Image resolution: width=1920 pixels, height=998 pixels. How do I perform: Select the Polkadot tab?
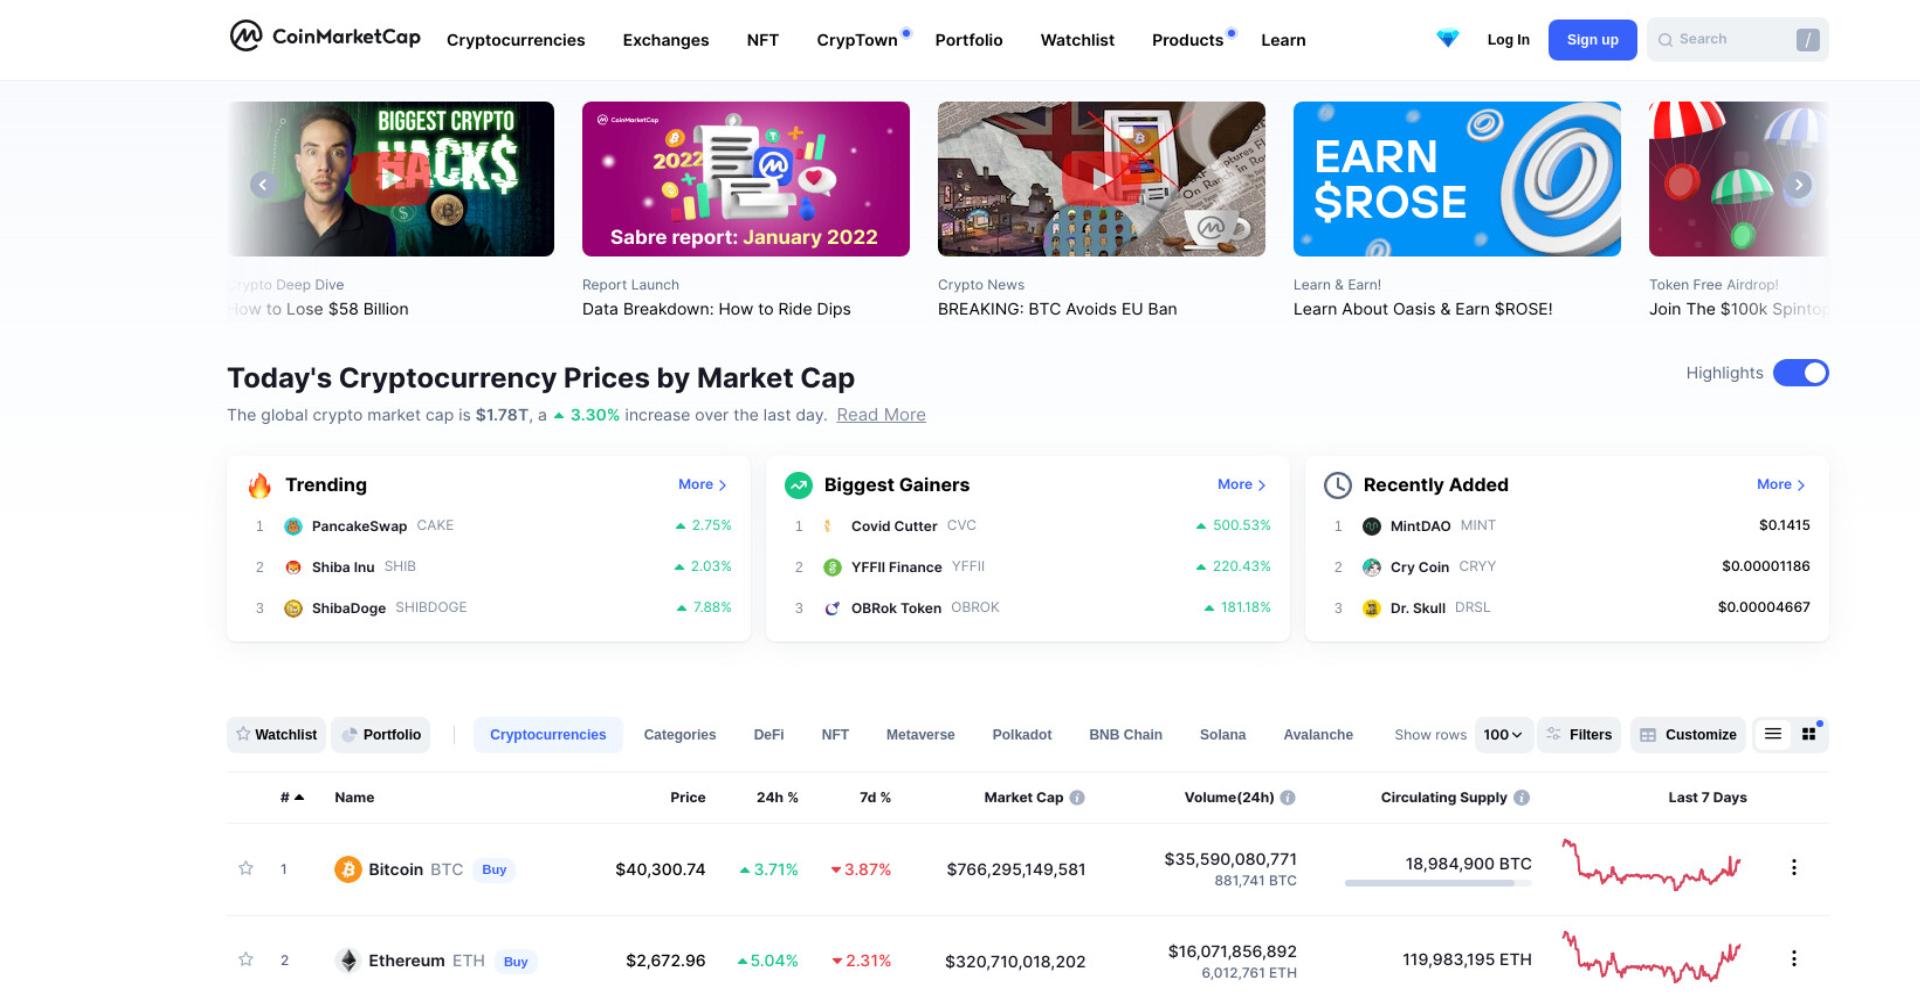tap(1021, 734)
